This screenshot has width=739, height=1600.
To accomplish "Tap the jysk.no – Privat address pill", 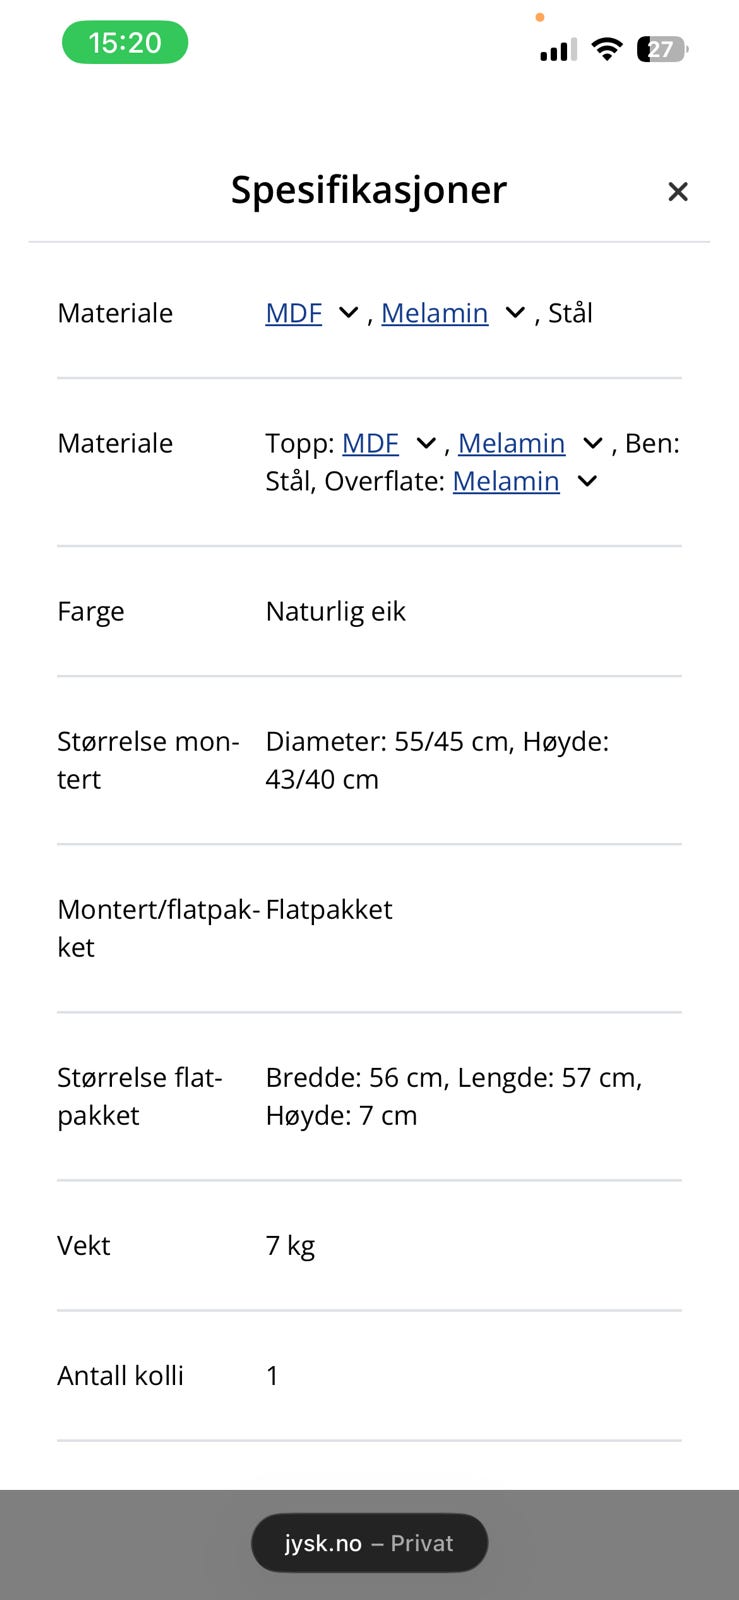I will pyautogui.click(x=369, y=1543).
